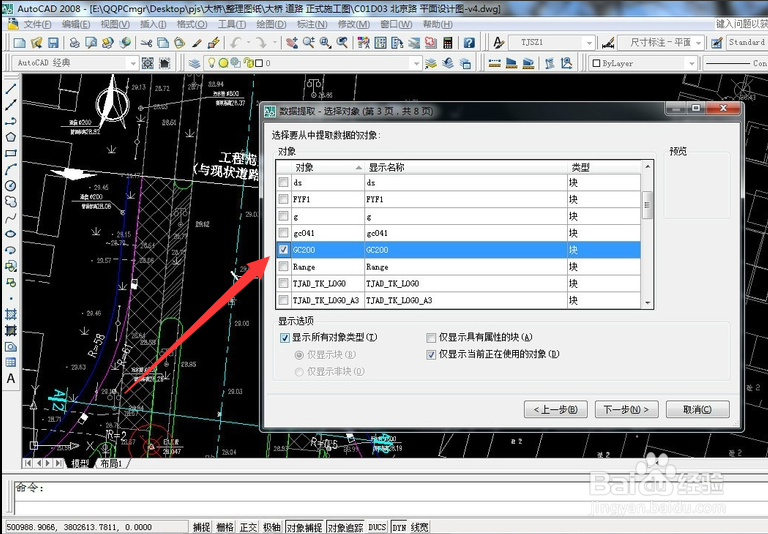
Task: Select the Revision Cloud tool
Action: point(11,202)
